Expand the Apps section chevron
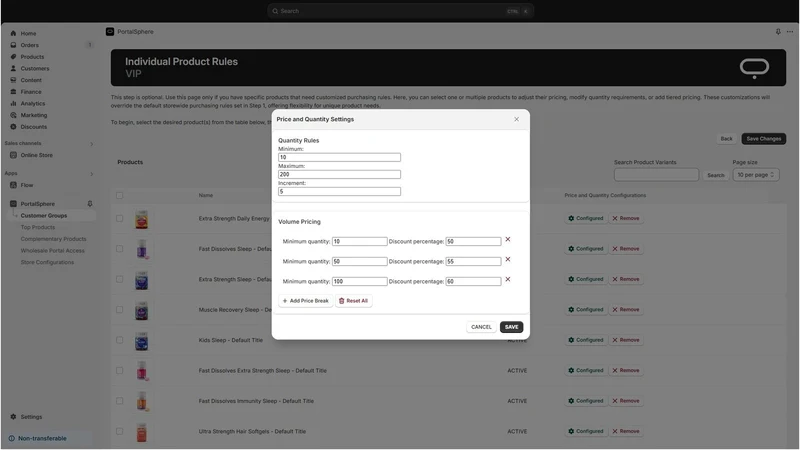Image resolution: width=800 pixels, height=450 pixels. pos(91,174)
